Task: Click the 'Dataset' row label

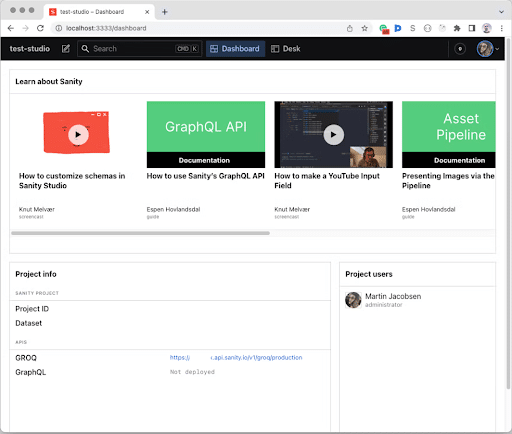Action: pyautogui.click(x=29, y=323)
